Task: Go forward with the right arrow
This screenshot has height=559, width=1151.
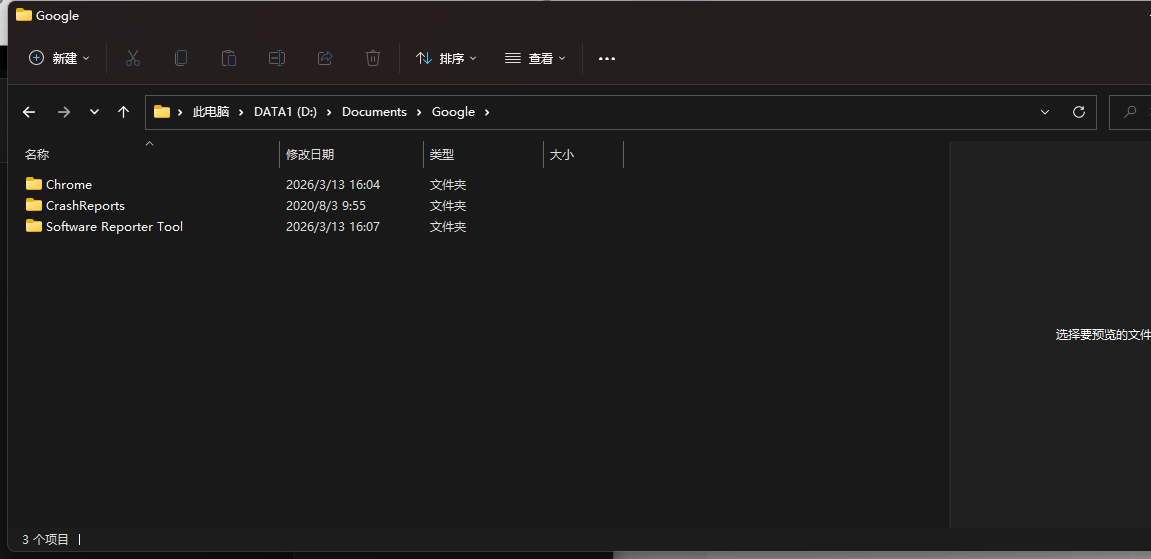Action: point(64,112)
